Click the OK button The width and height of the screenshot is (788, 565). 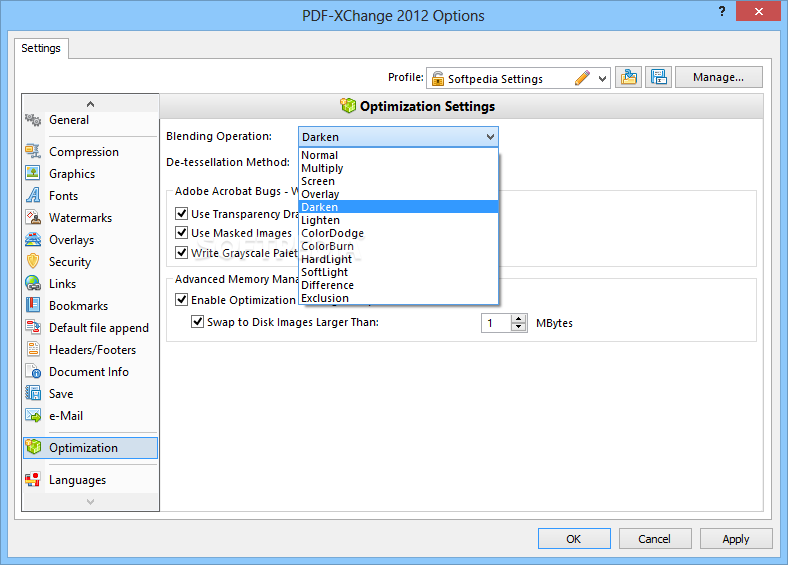click(x=574, y=539)
